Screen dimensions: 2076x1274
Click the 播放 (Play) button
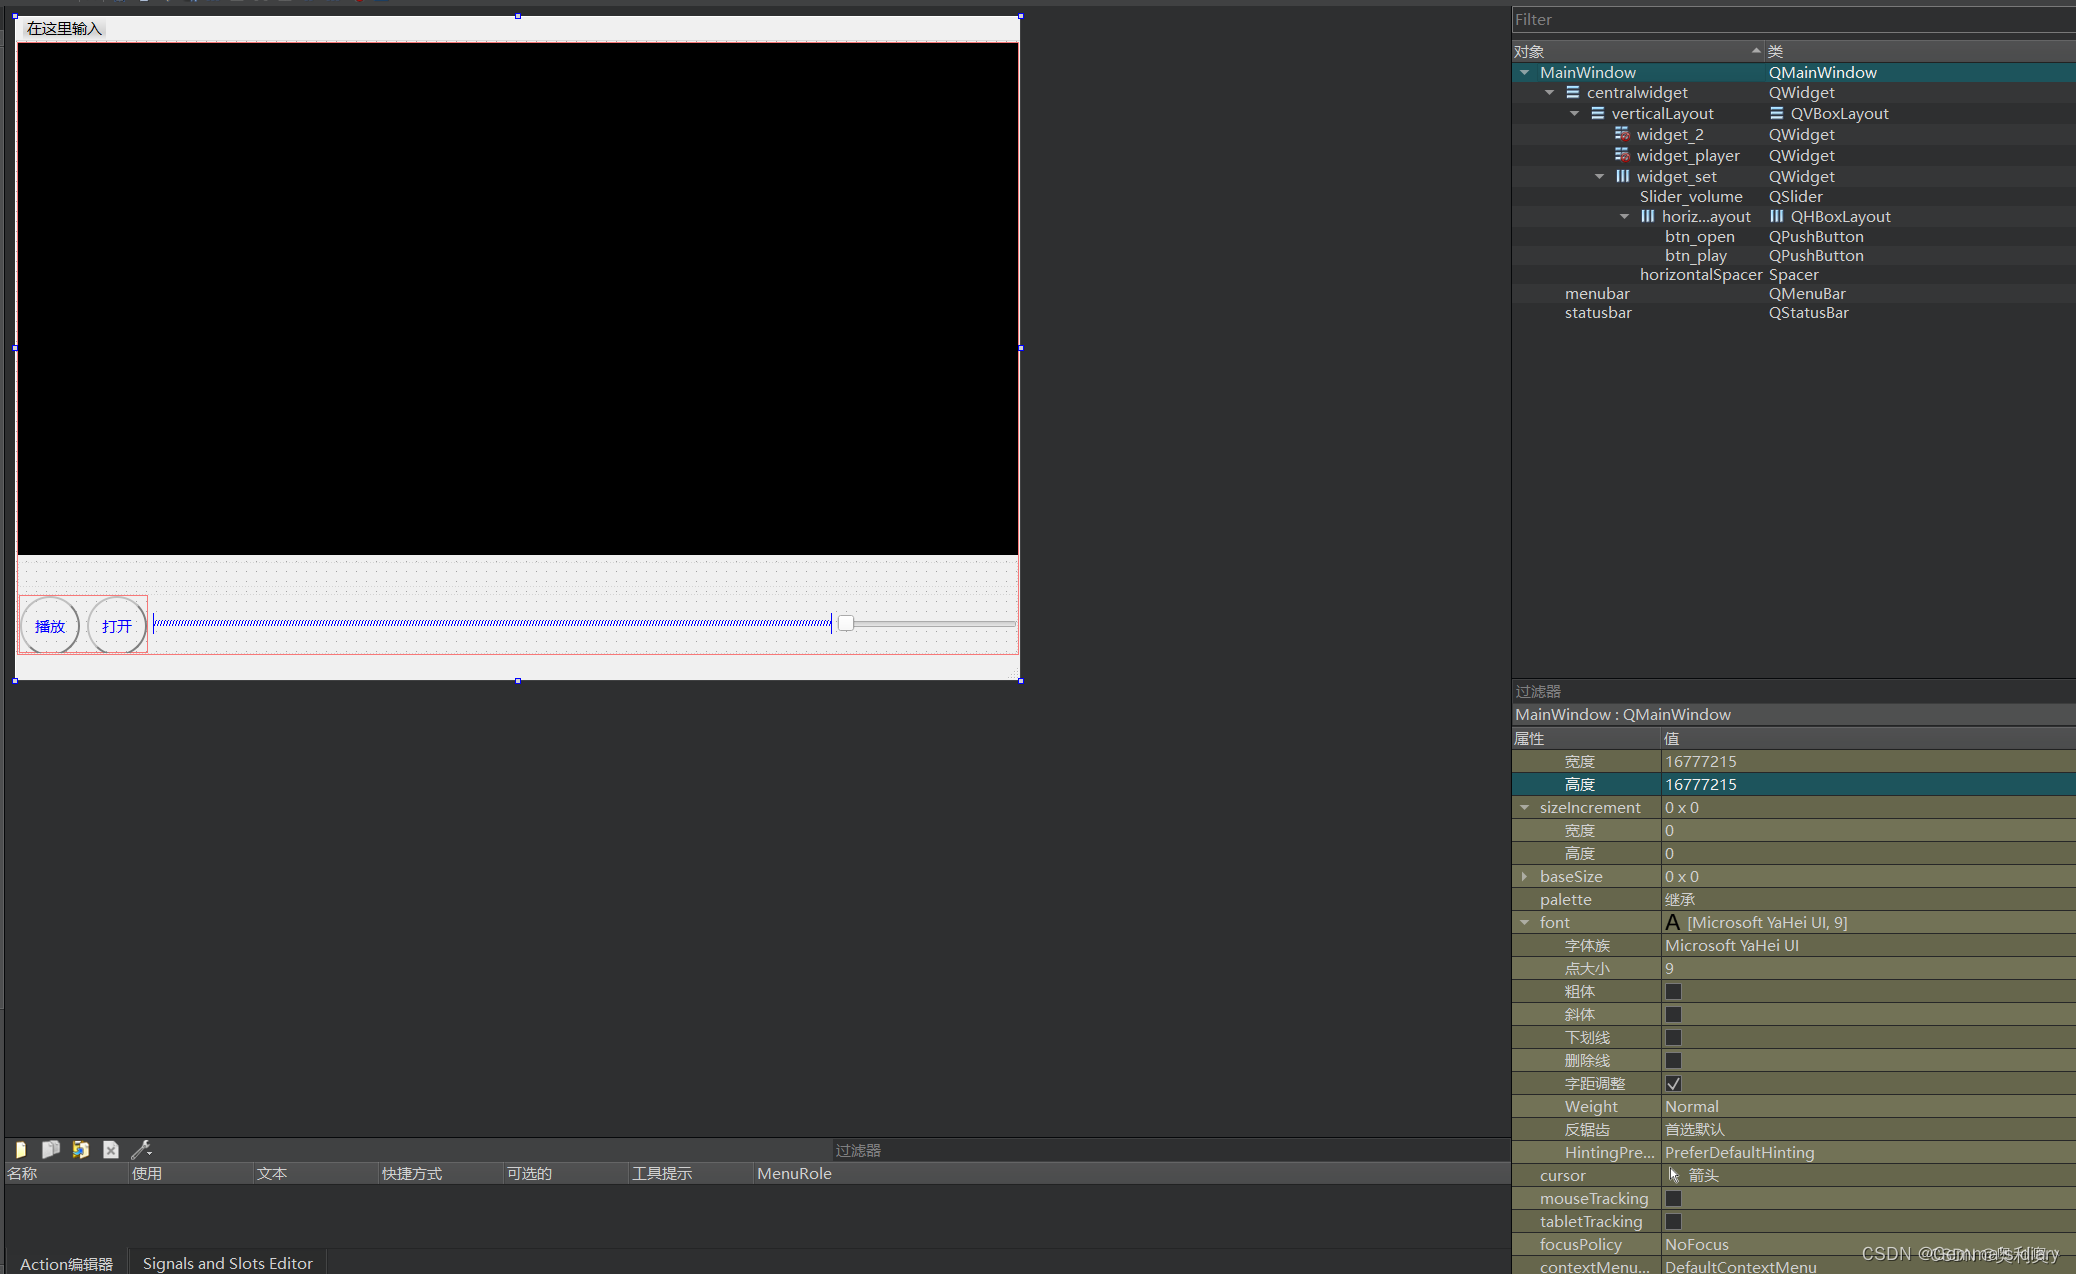click(x=50, y=624)
